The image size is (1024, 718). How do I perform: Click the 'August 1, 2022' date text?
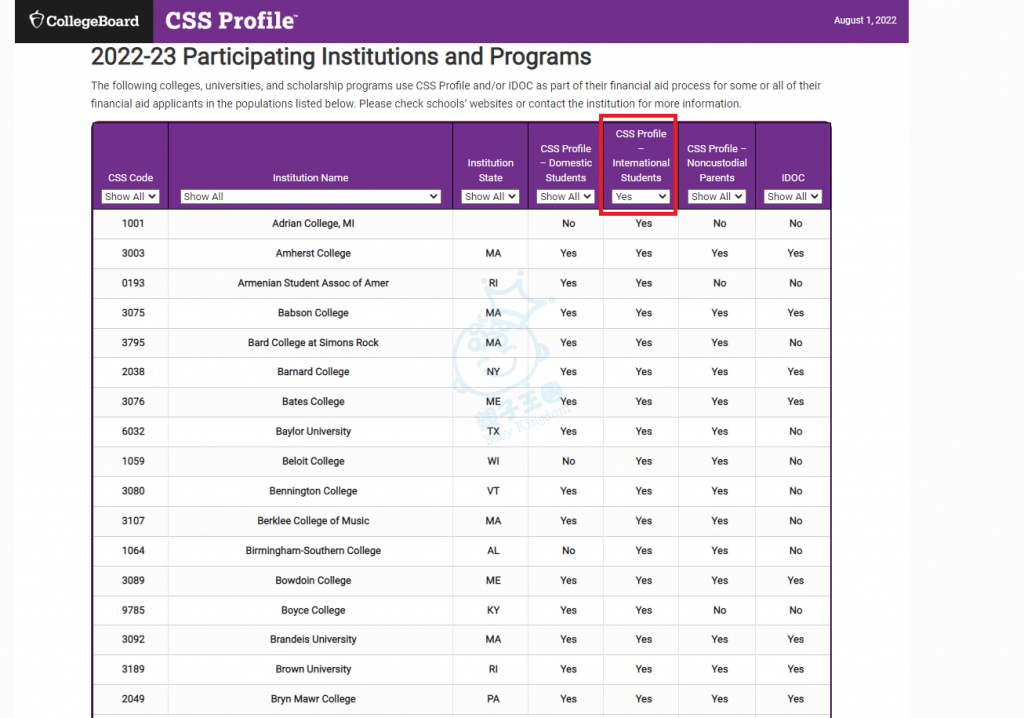coord(865,20)
